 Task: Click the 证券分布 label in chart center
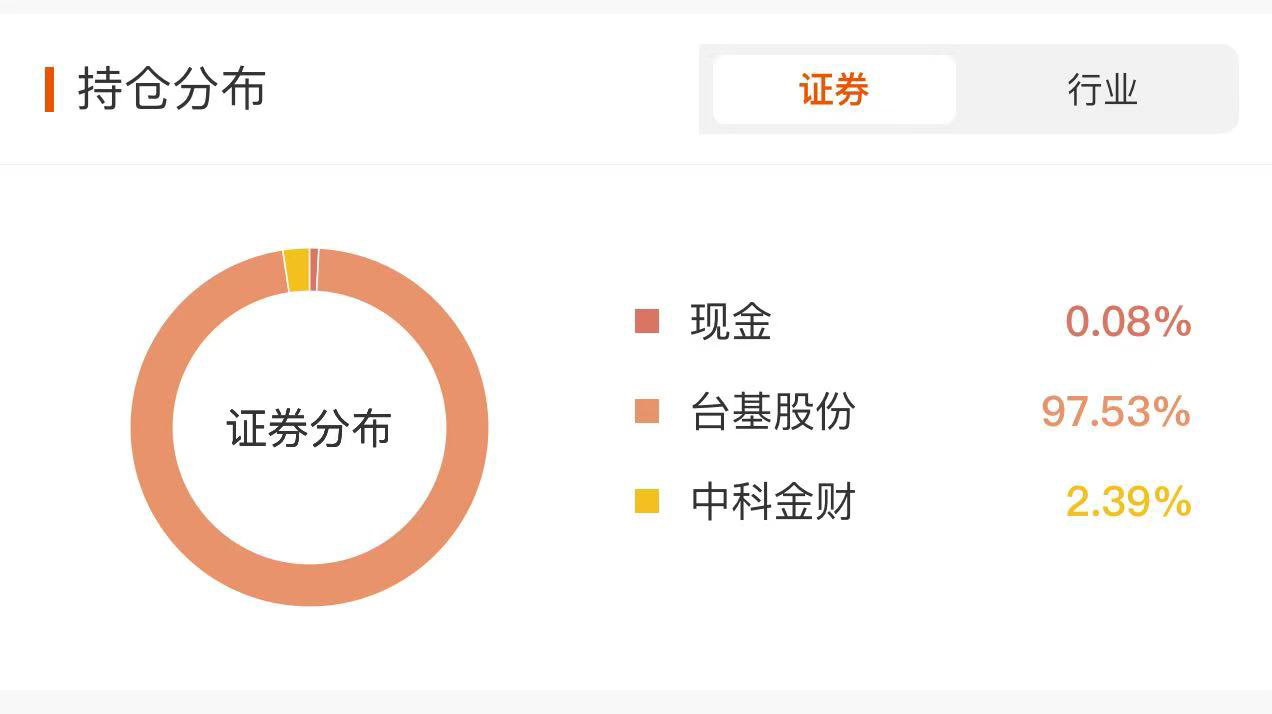click(x=309, y=428)
